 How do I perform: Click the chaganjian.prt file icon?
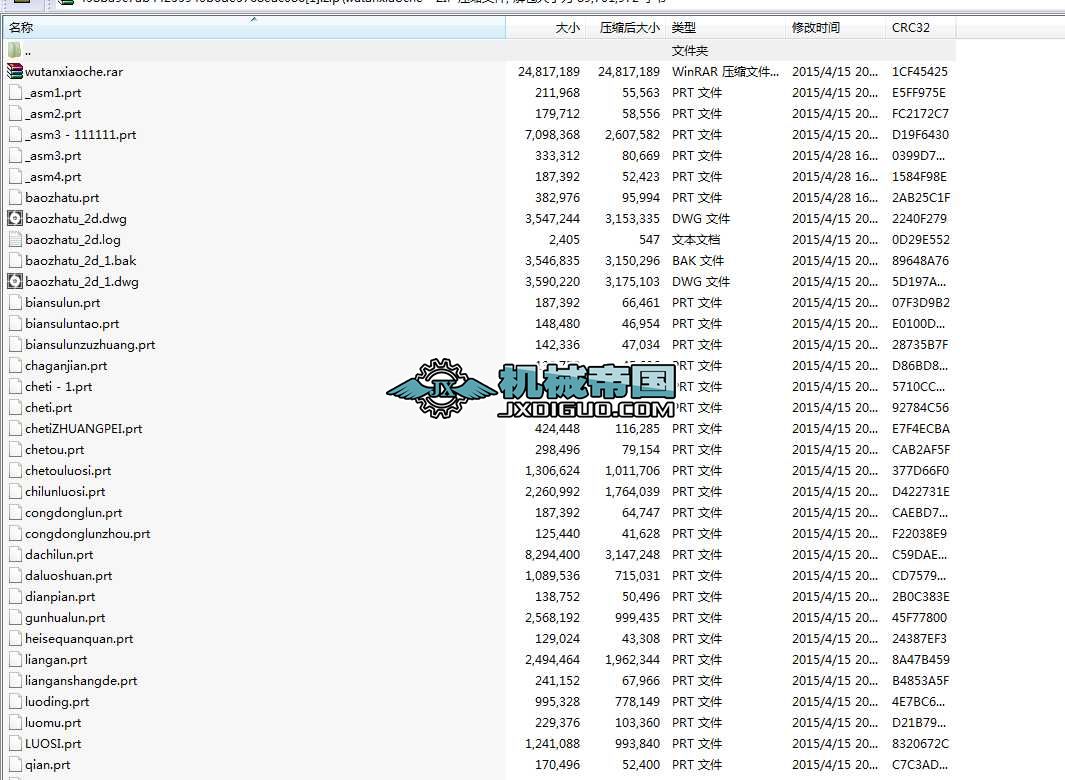coord(15,366)
